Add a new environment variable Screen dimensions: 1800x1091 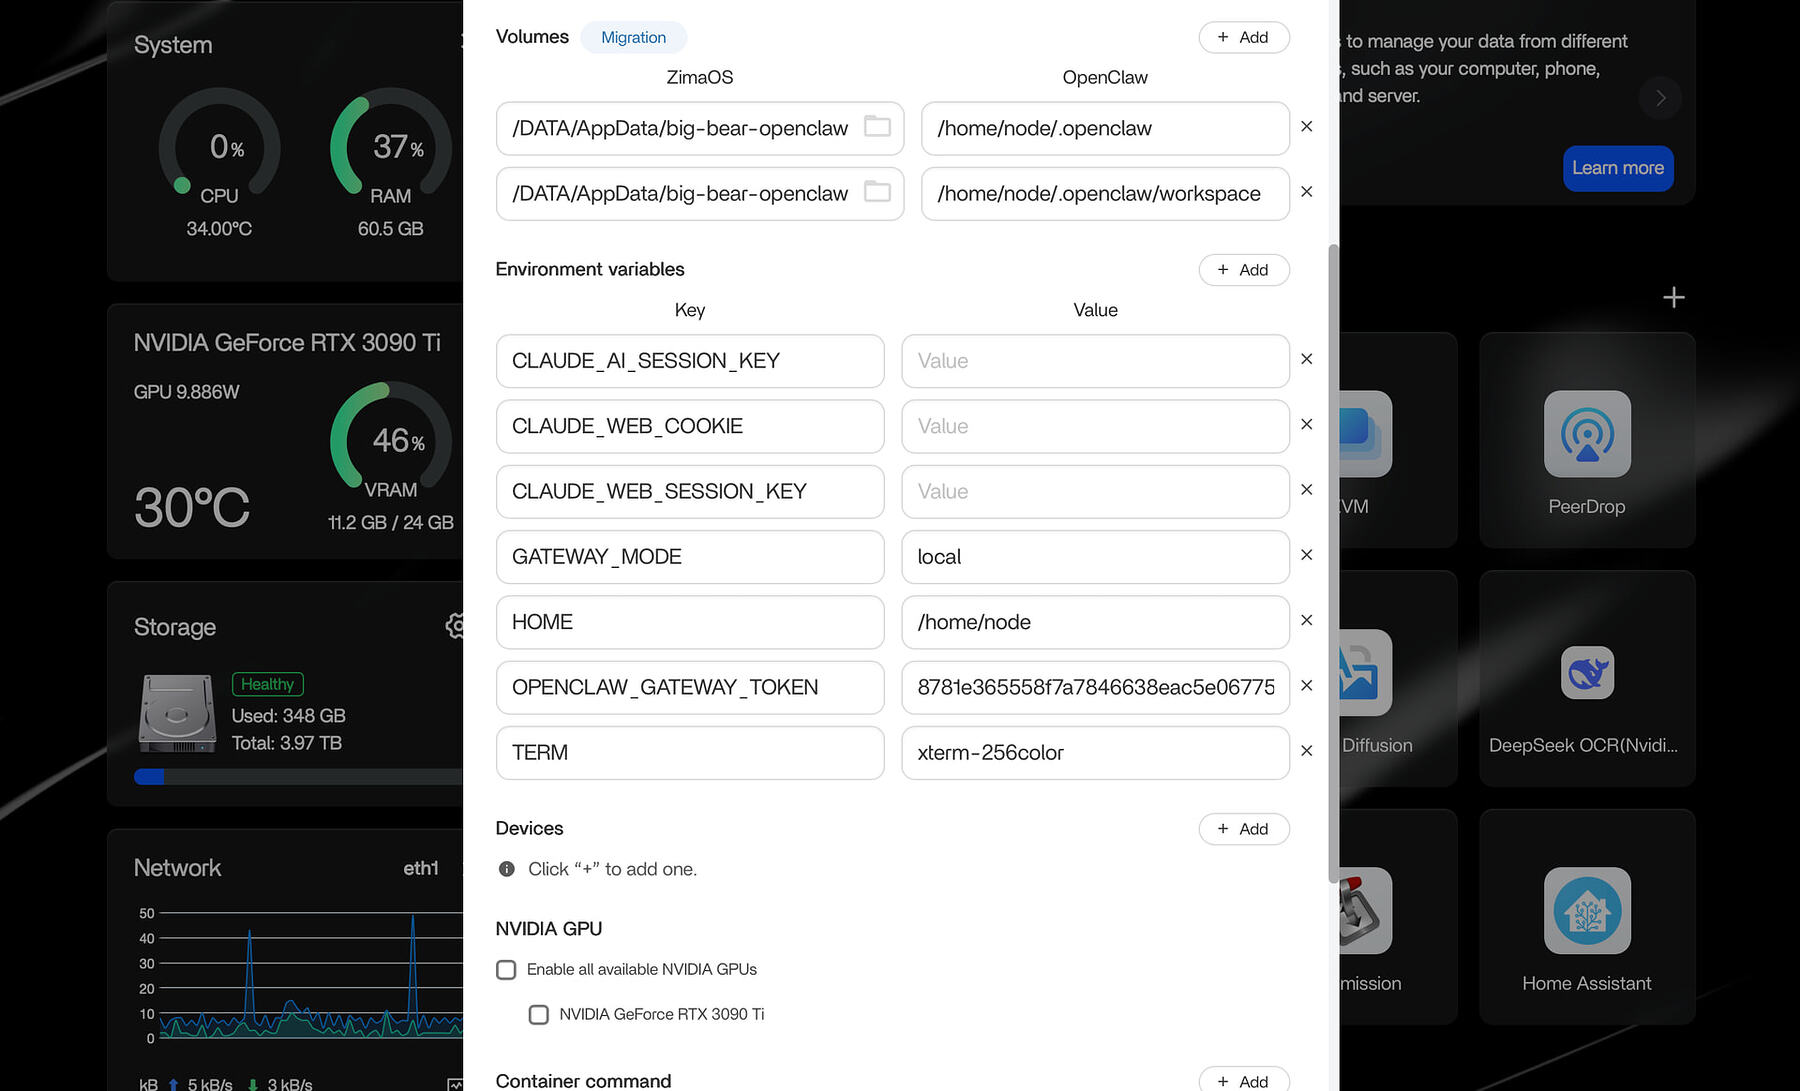point(1243,270)
